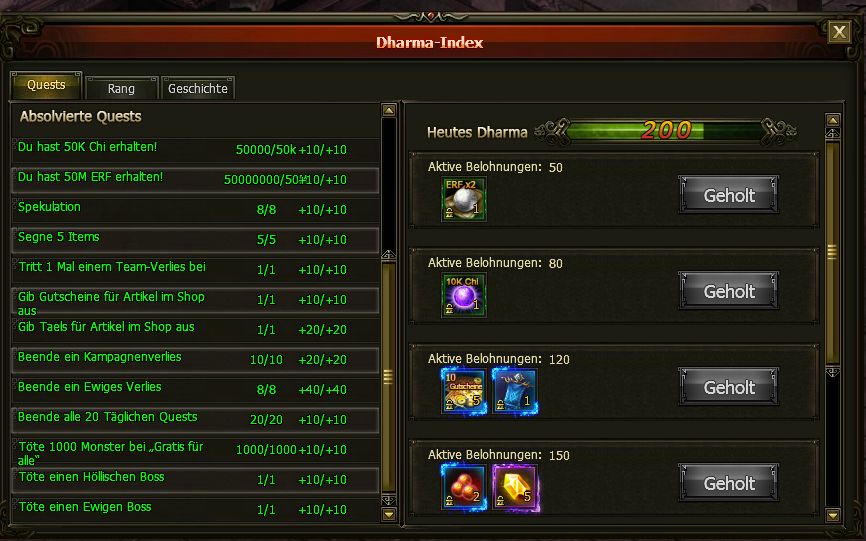Select the red orbs reward icon
This screenshot has height=541, width=866.
click(463, 487)
